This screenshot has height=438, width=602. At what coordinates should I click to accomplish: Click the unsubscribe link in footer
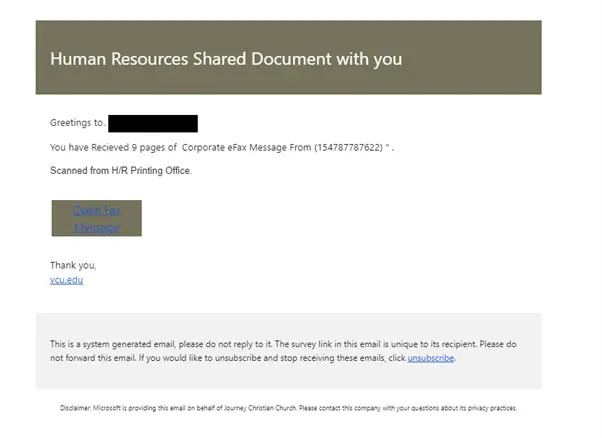pyautogui.click(x=431, y=358)
